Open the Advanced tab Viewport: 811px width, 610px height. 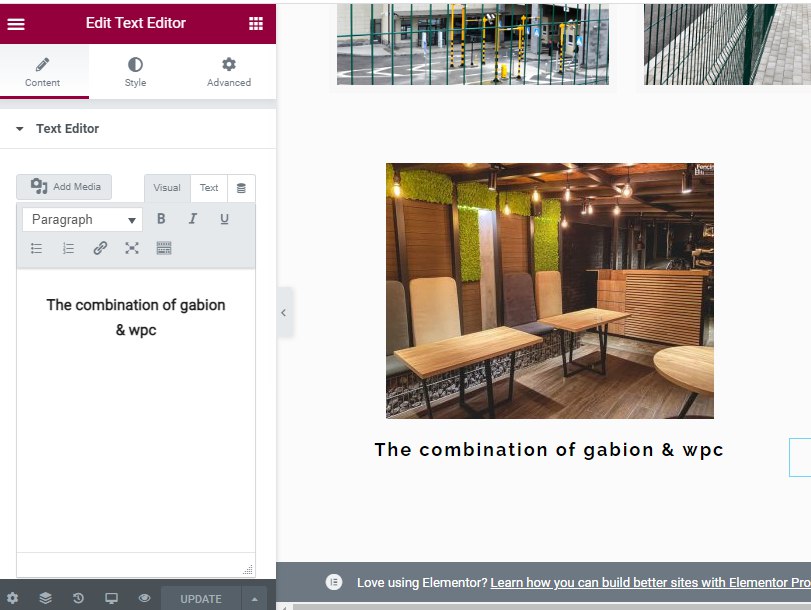(x=229, y=72)
